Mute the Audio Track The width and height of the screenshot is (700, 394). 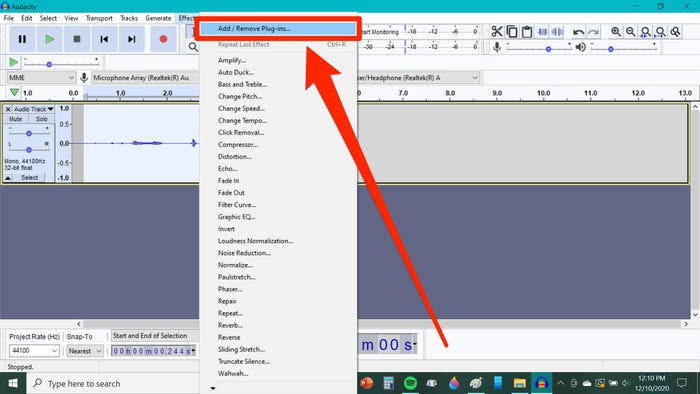tap(16, 119)
